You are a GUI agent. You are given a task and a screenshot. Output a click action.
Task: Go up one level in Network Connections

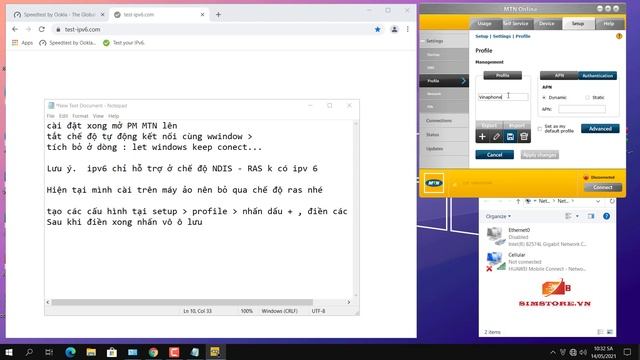pos(518,201)
